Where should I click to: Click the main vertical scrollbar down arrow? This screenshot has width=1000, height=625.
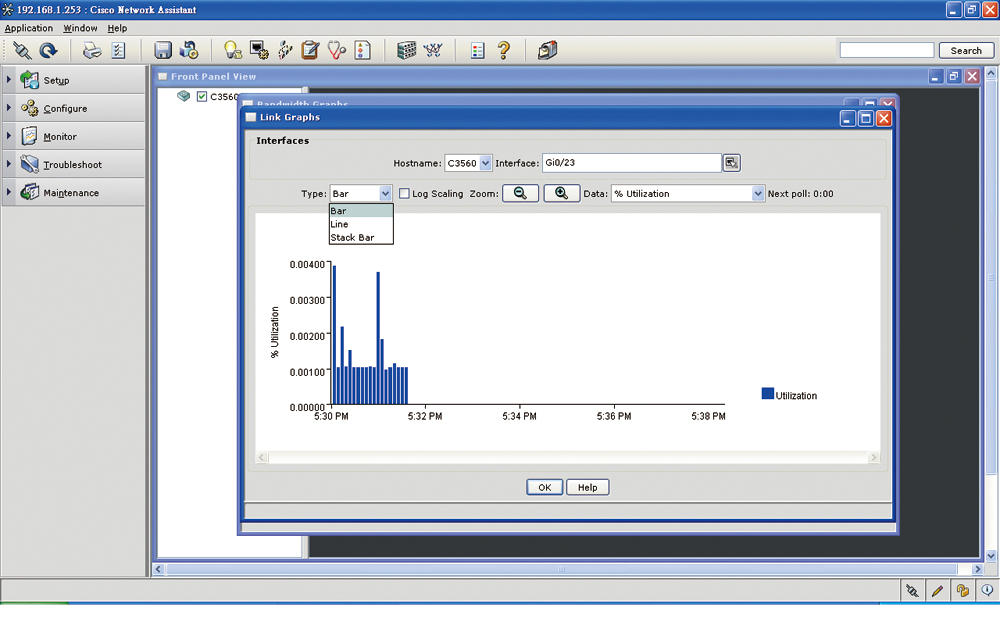tap(991, 555)
